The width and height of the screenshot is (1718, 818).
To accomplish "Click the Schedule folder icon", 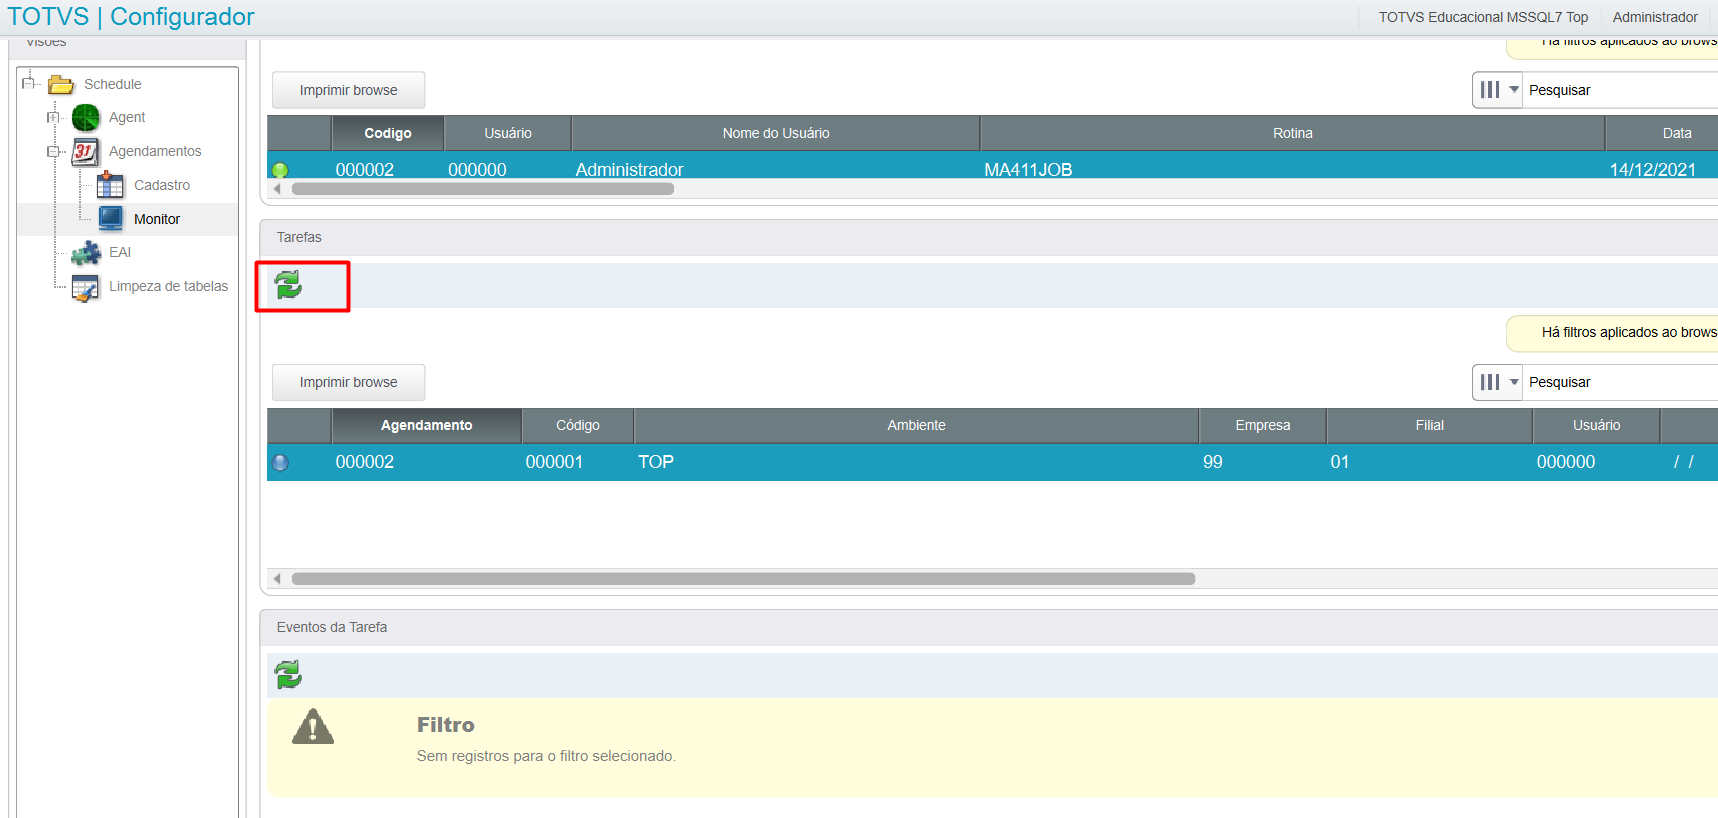I will point(61,85).
